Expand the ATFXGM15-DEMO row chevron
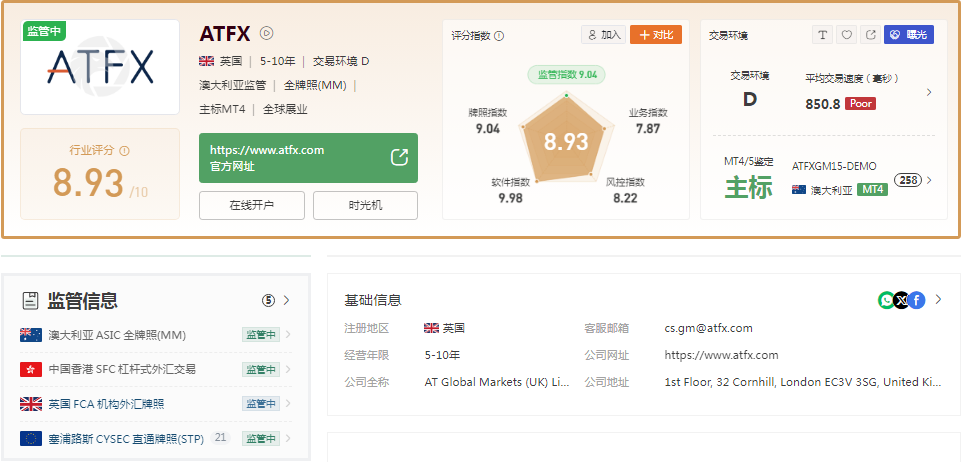Screen dimensions: 963x462 tap(929, 180)
